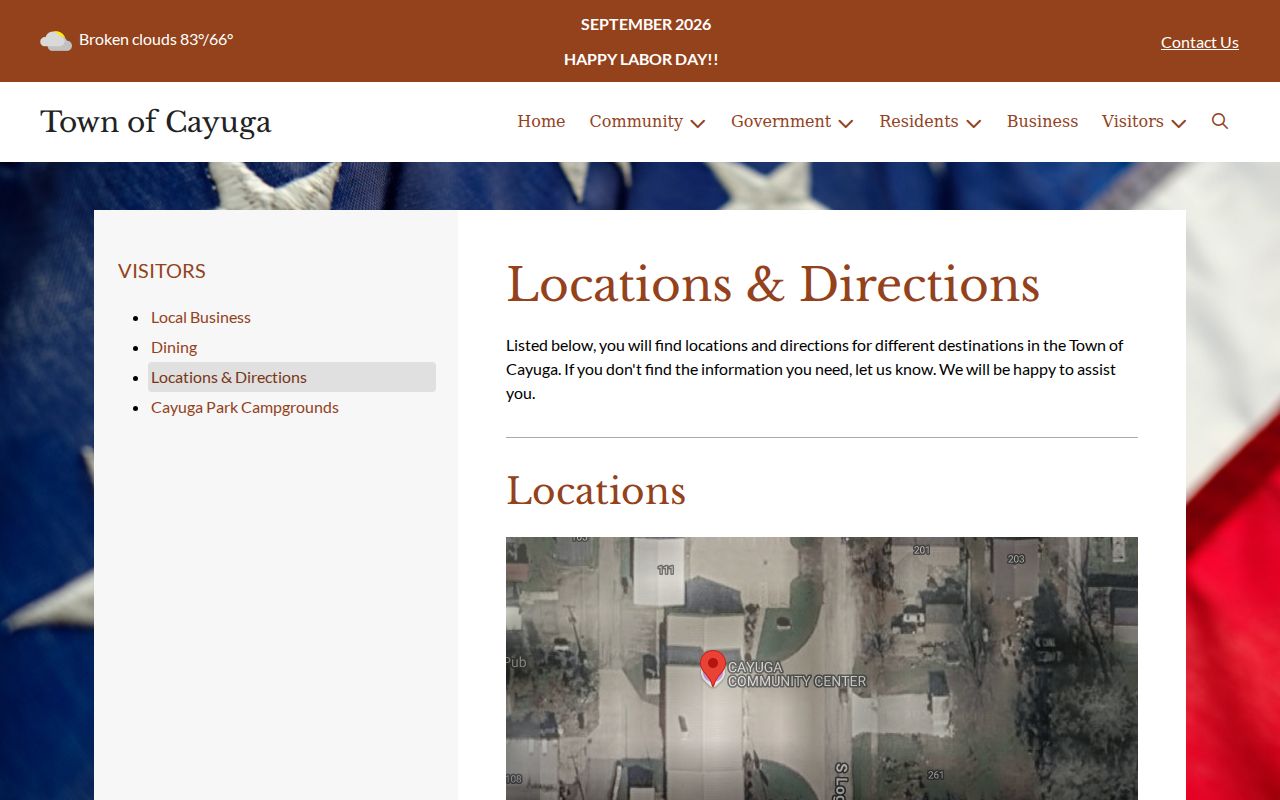
Task: Click the Broken clouds 83°/66° weather text
Action: pyautogui.click(x=156, y=40)
